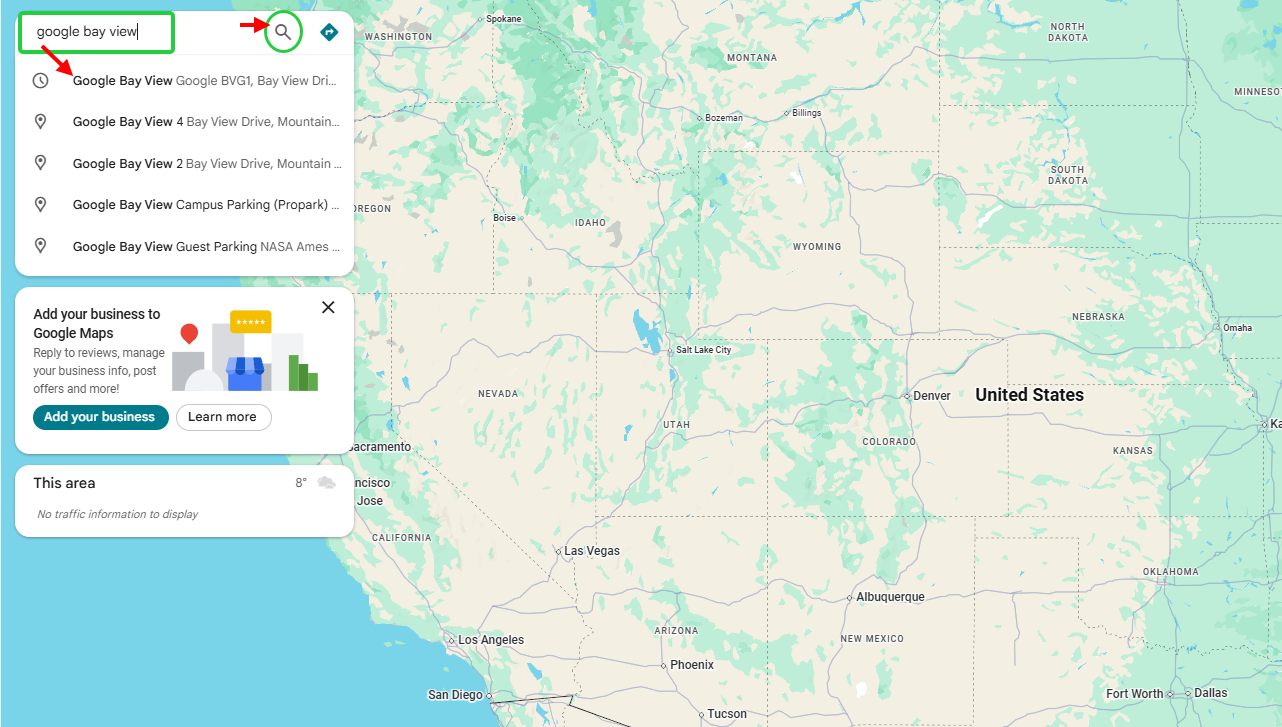
Task: Open the Directions icon beside the search bar
Action: [x=329, y=31]
